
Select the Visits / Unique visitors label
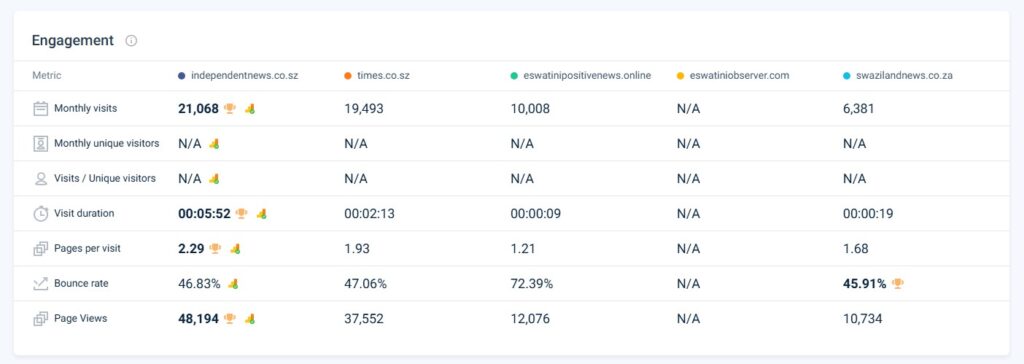[x=105, y=178]
